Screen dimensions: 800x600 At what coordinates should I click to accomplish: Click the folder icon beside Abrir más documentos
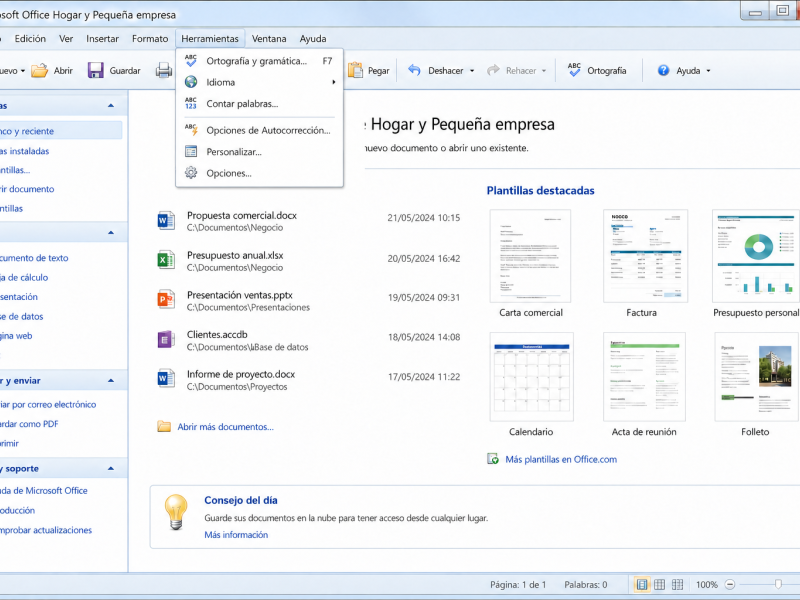tap(164, 427)
